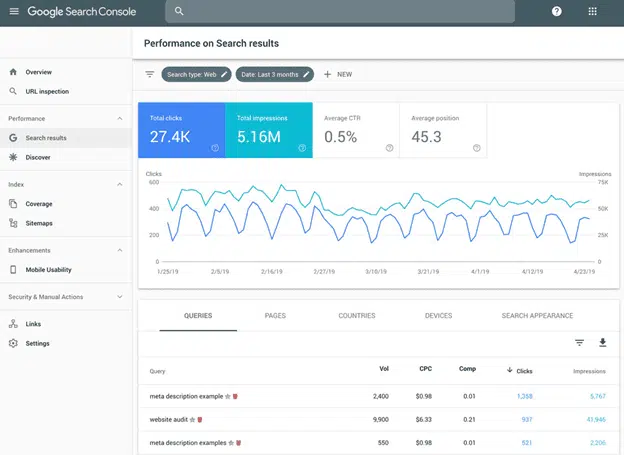
Task: Click impressions value 41,946
Action: tap(596, 419)
